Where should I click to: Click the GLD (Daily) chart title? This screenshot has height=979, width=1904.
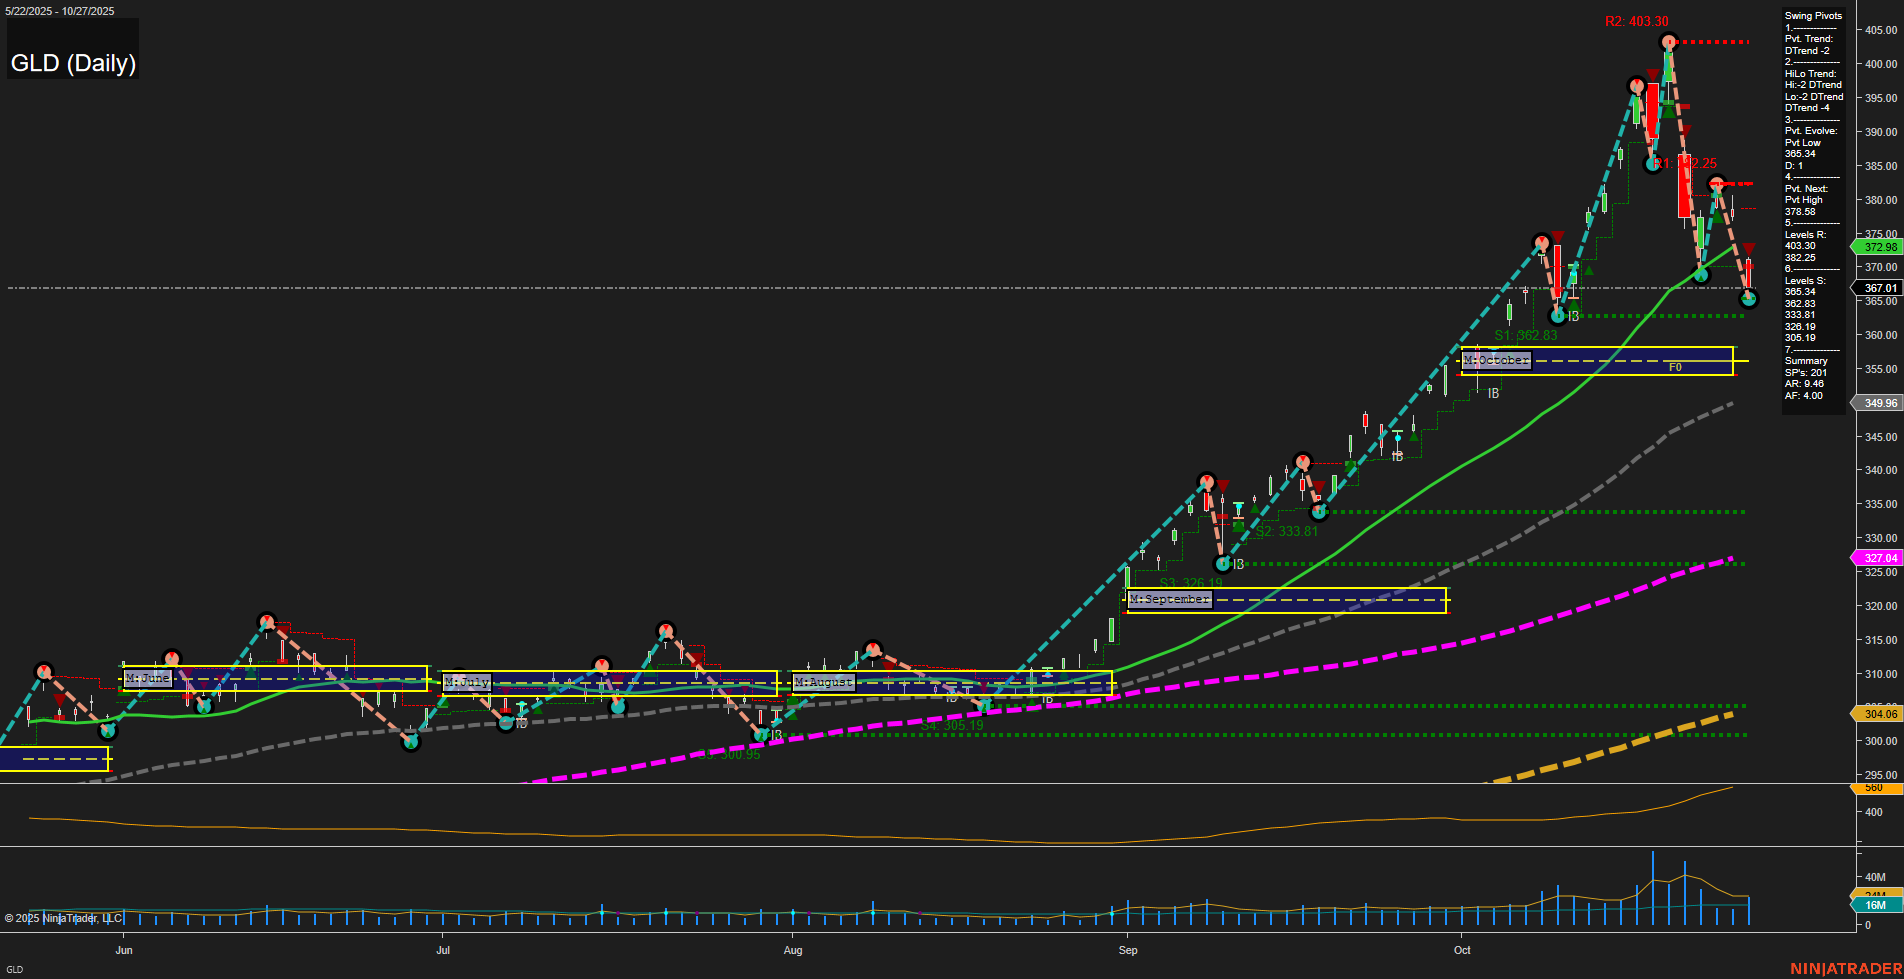(73, 62)
